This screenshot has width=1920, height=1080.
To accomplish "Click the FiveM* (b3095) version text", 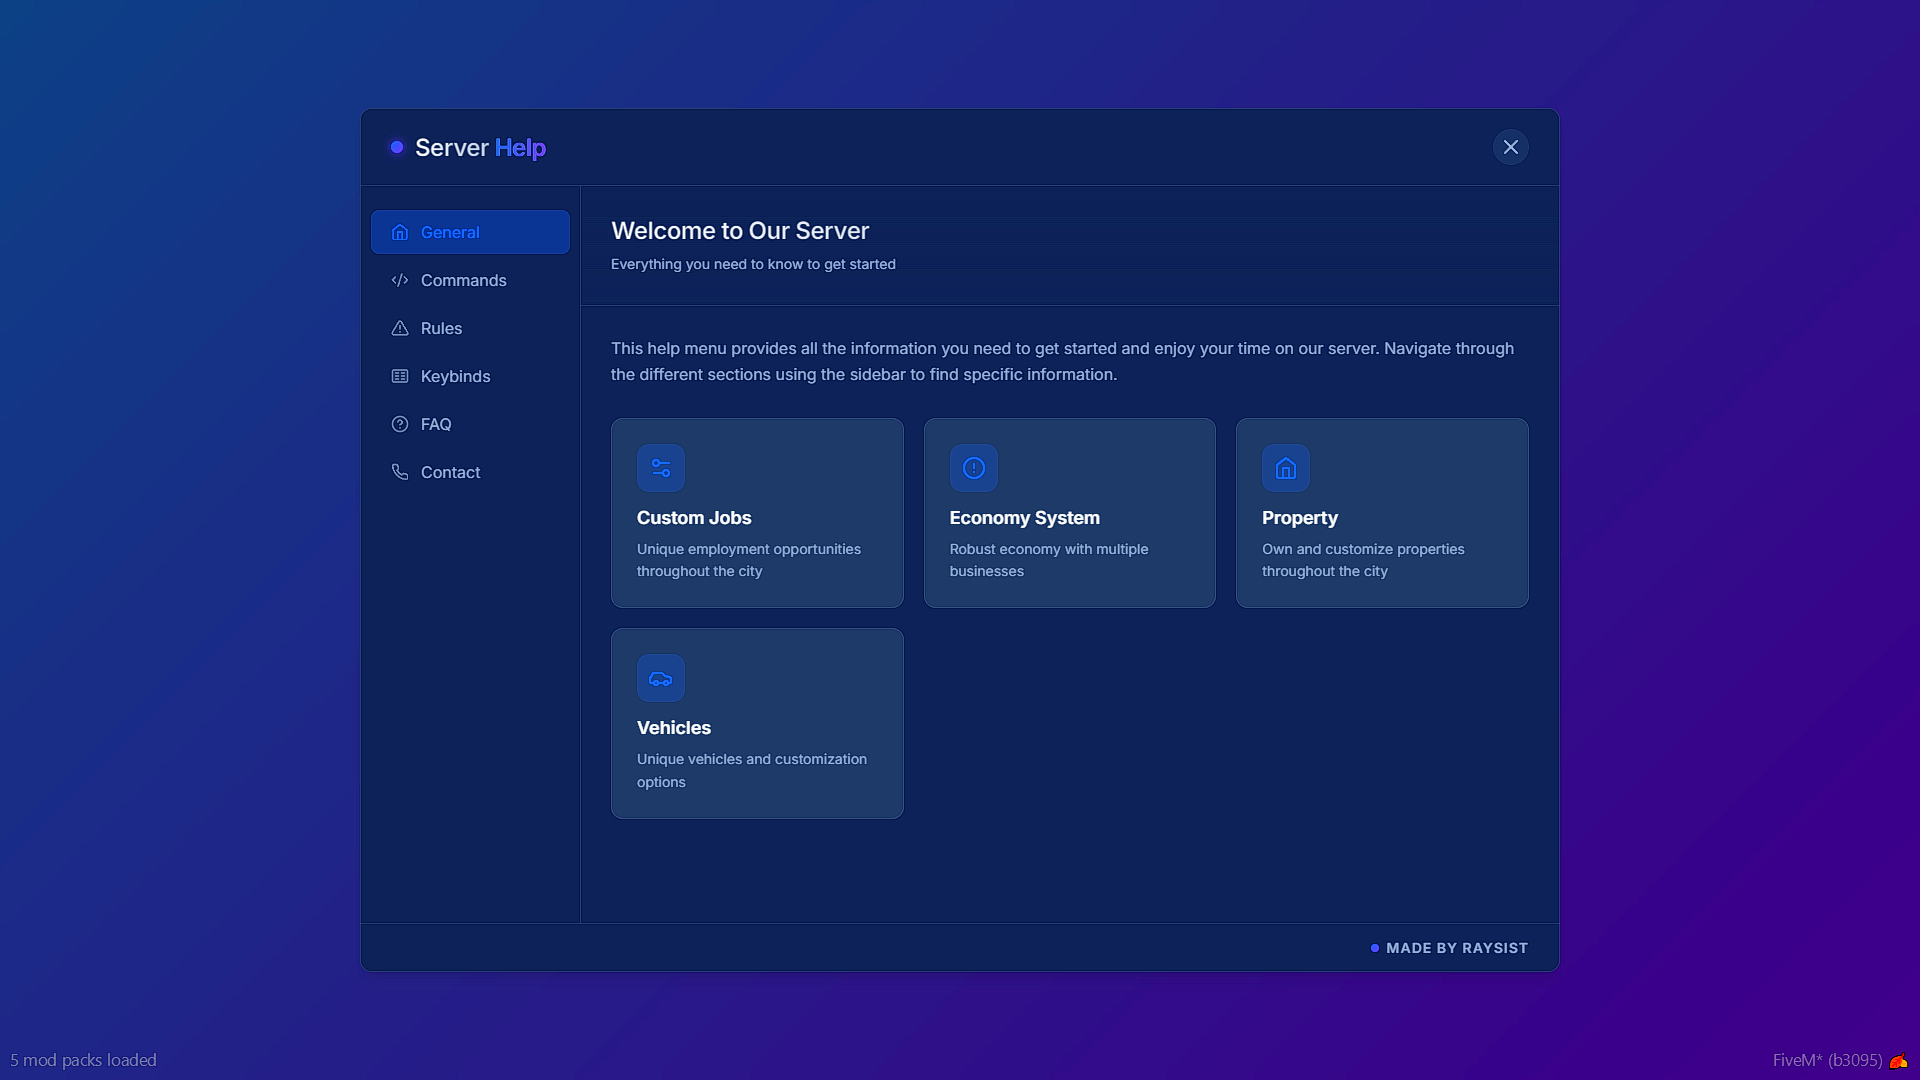I will coord(1827,1060).
